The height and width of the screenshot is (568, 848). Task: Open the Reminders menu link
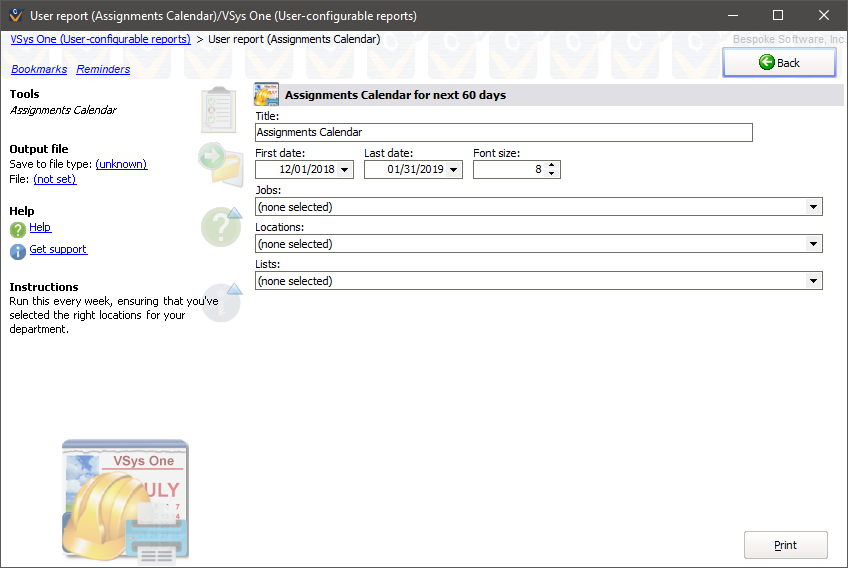103,69
